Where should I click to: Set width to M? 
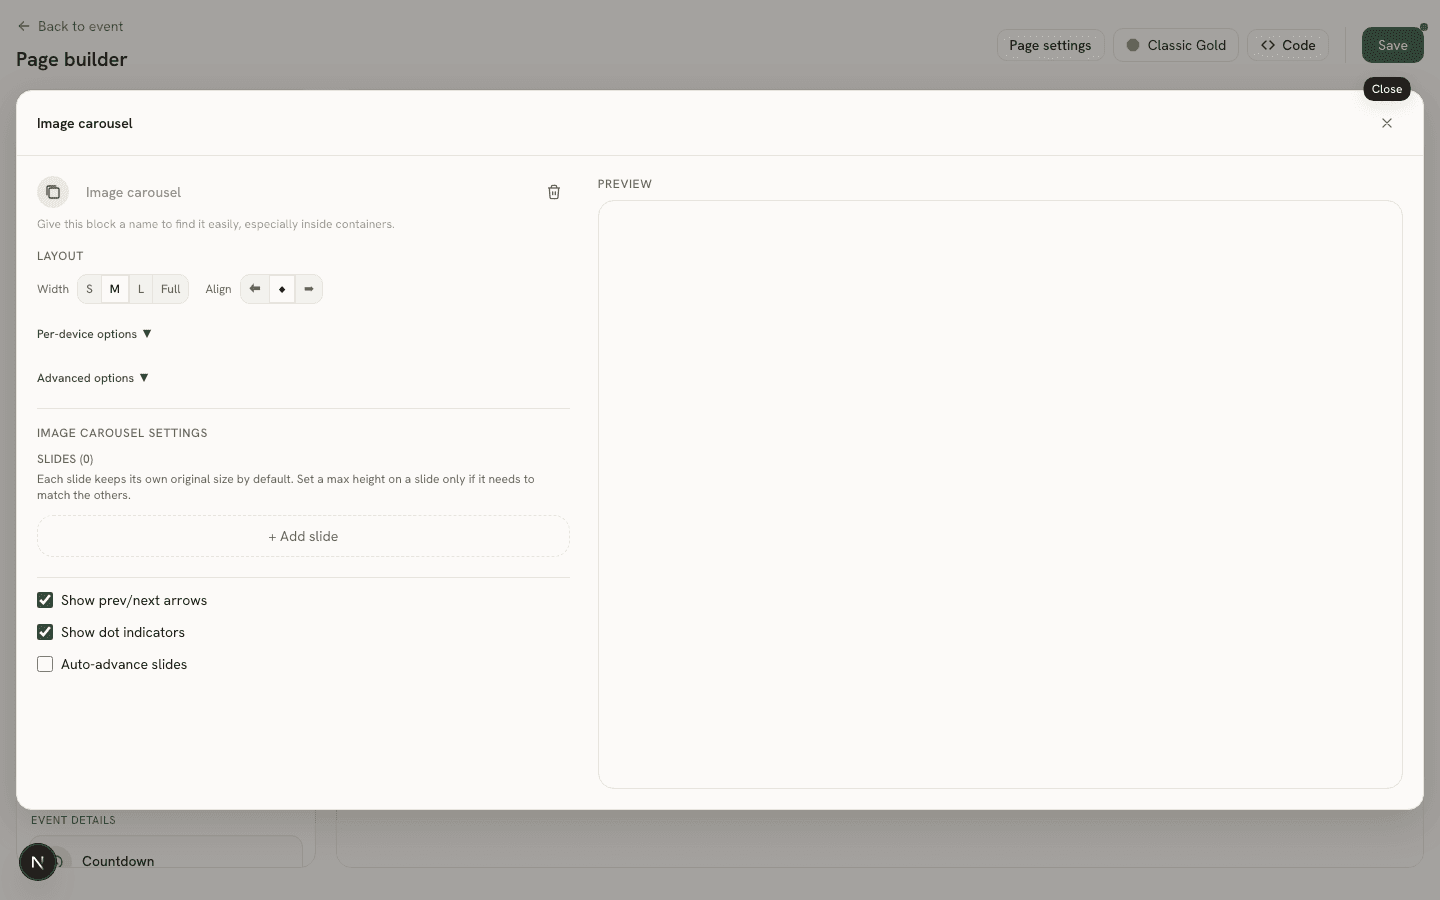click(115, 289)
